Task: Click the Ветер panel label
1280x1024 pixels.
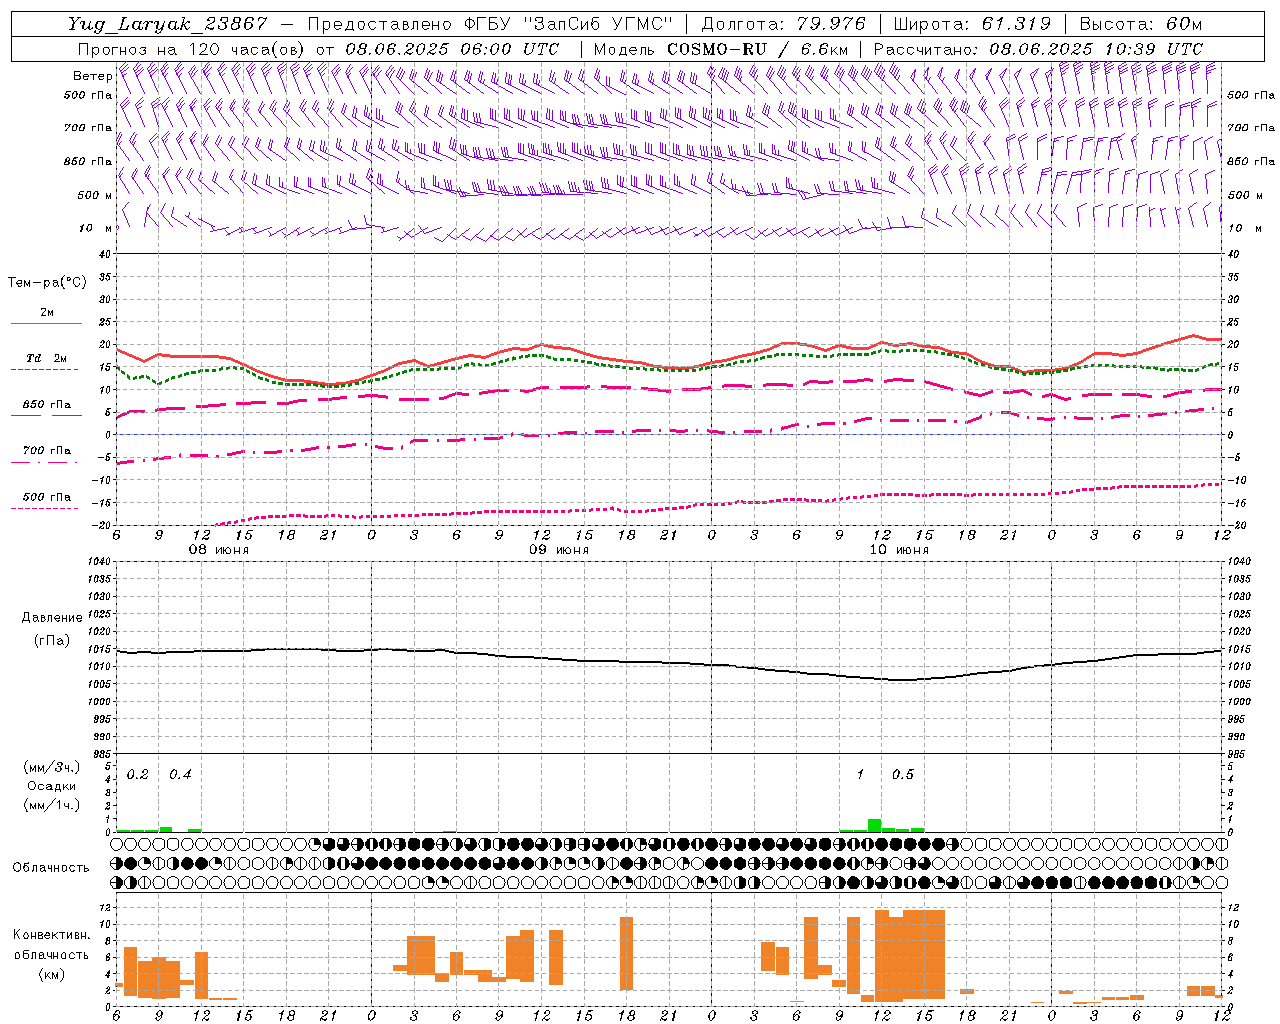Action: [93, 76]
